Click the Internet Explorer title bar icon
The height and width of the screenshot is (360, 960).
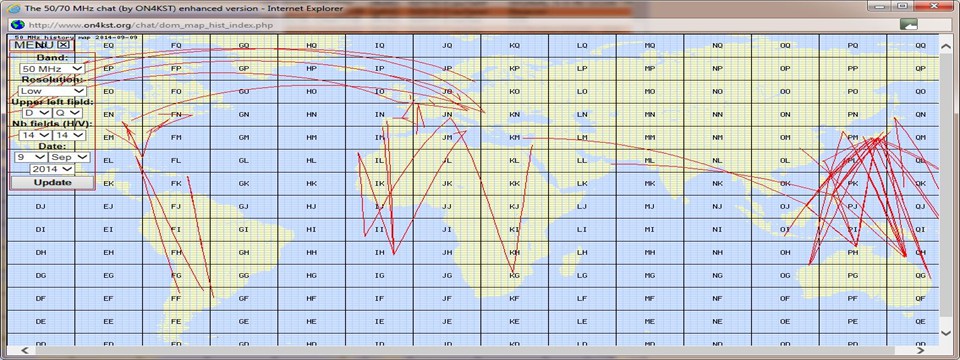point(13,9)
